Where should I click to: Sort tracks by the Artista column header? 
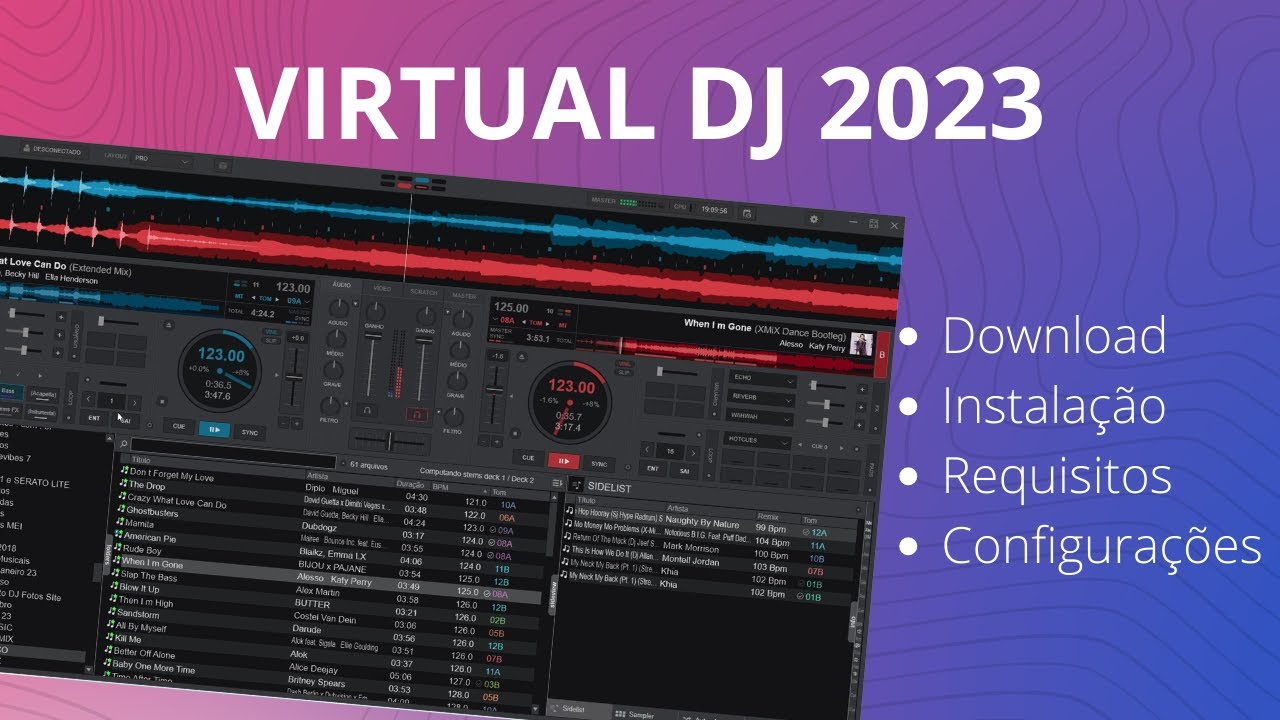tap(318, 476)
